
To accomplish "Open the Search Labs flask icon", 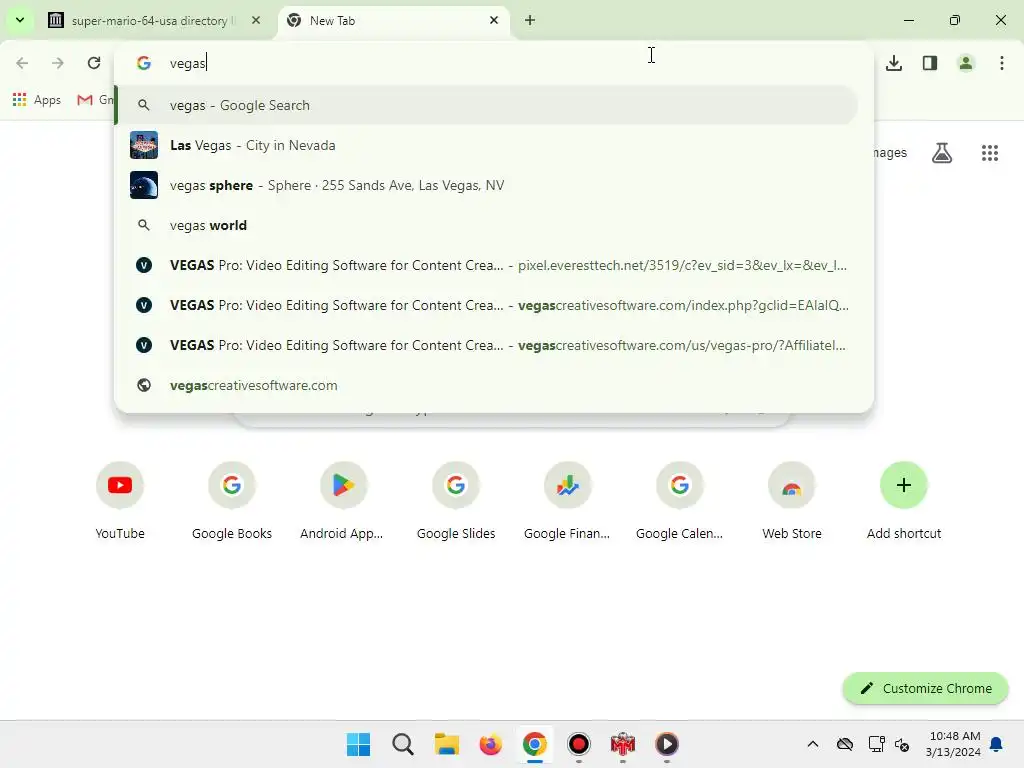I will tap(942, 153).
